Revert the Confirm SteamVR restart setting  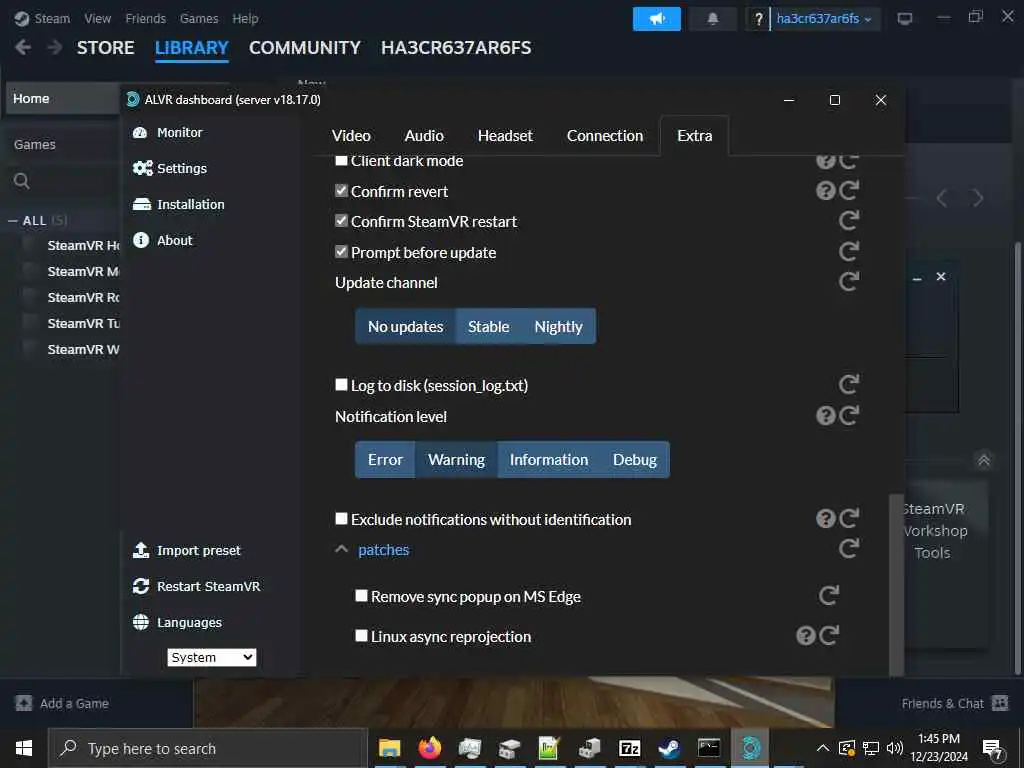pyautogui.click(x=849, y=221)
